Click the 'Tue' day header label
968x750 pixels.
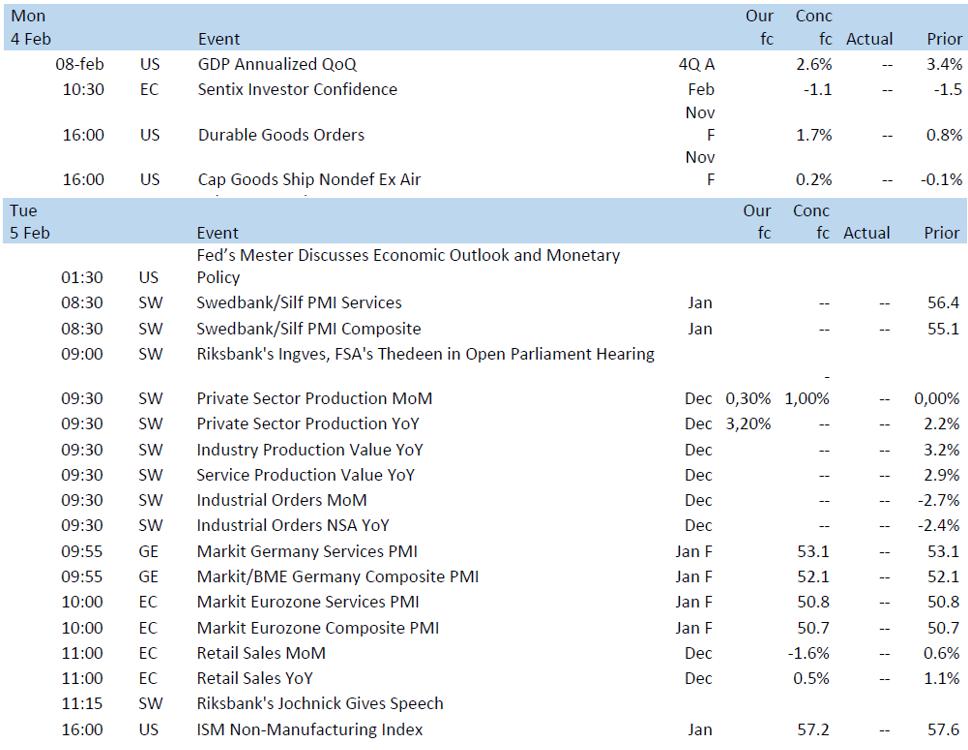pos(23,210)
